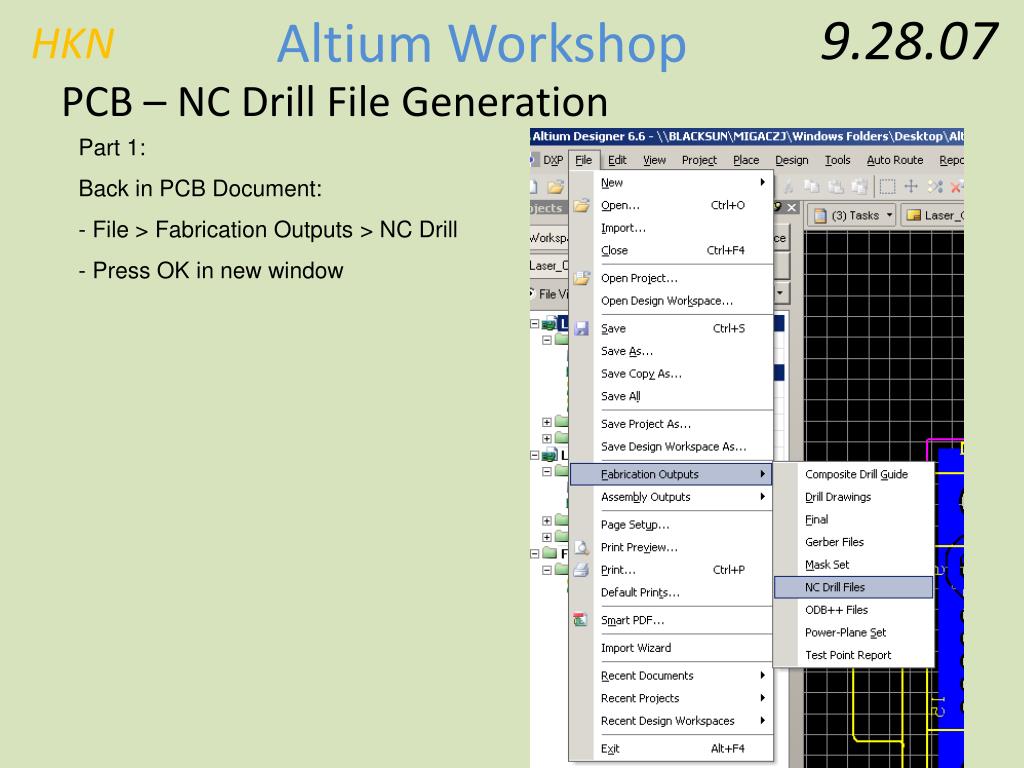Screen dimensions: 1024x768
Task: Choose Import... from the File menu
Action: pyautogui.click(x=672, y=228)
